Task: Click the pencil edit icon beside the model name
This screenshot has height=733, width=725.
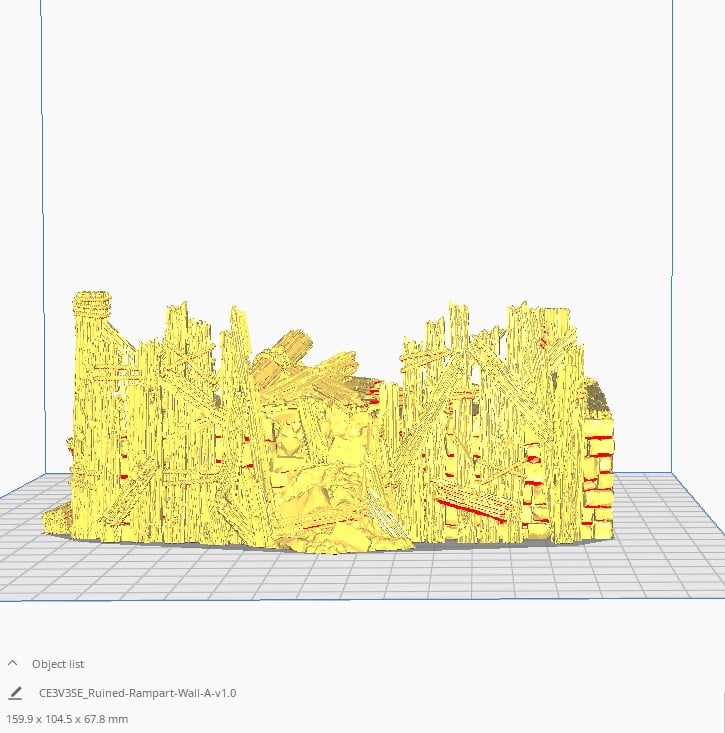Action: click(x=15, y=693)
